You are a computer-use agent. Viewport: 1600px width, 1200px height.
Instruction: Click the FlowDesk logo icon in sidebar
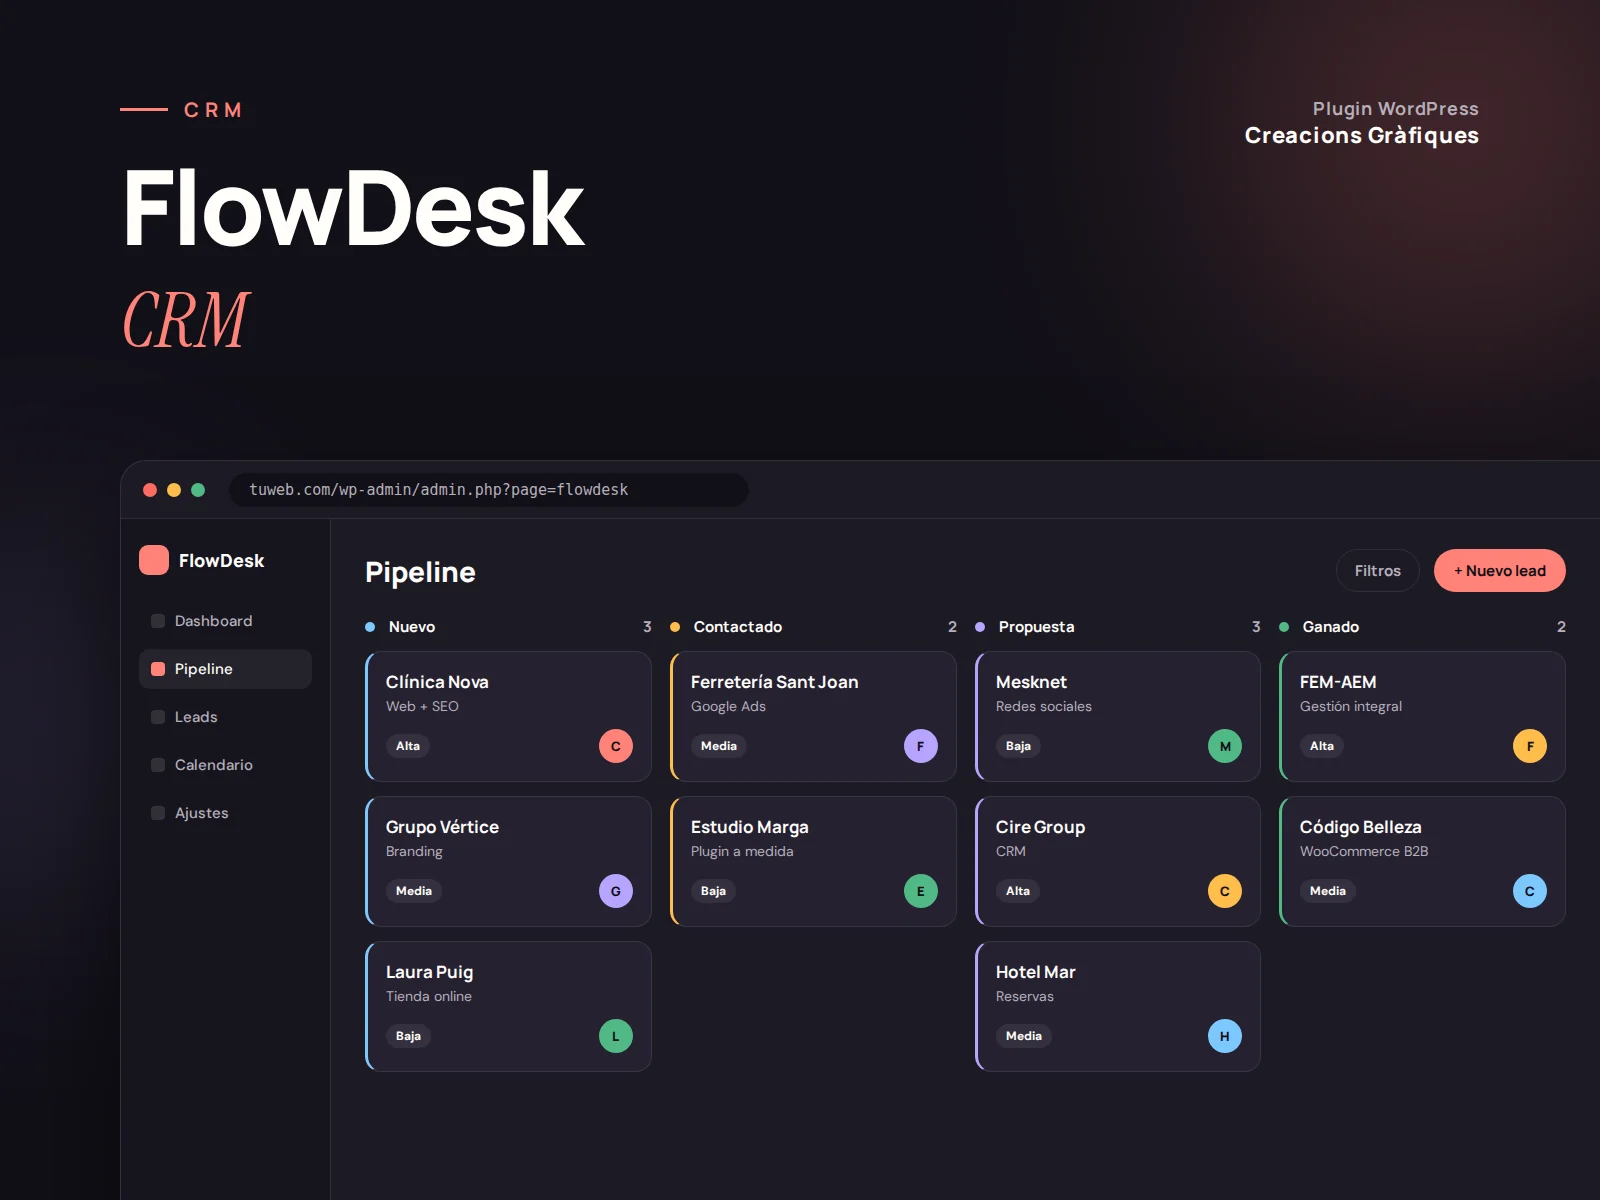154,560
